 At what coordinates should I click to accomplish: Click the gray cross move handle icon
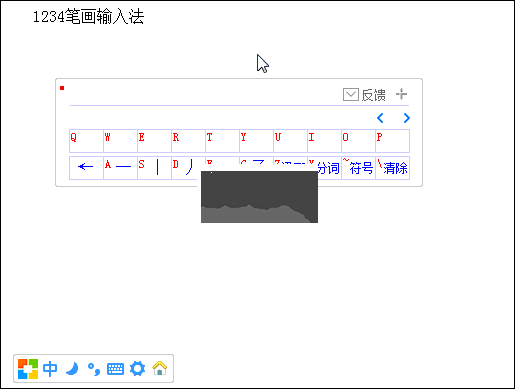(x=402, y=94)
